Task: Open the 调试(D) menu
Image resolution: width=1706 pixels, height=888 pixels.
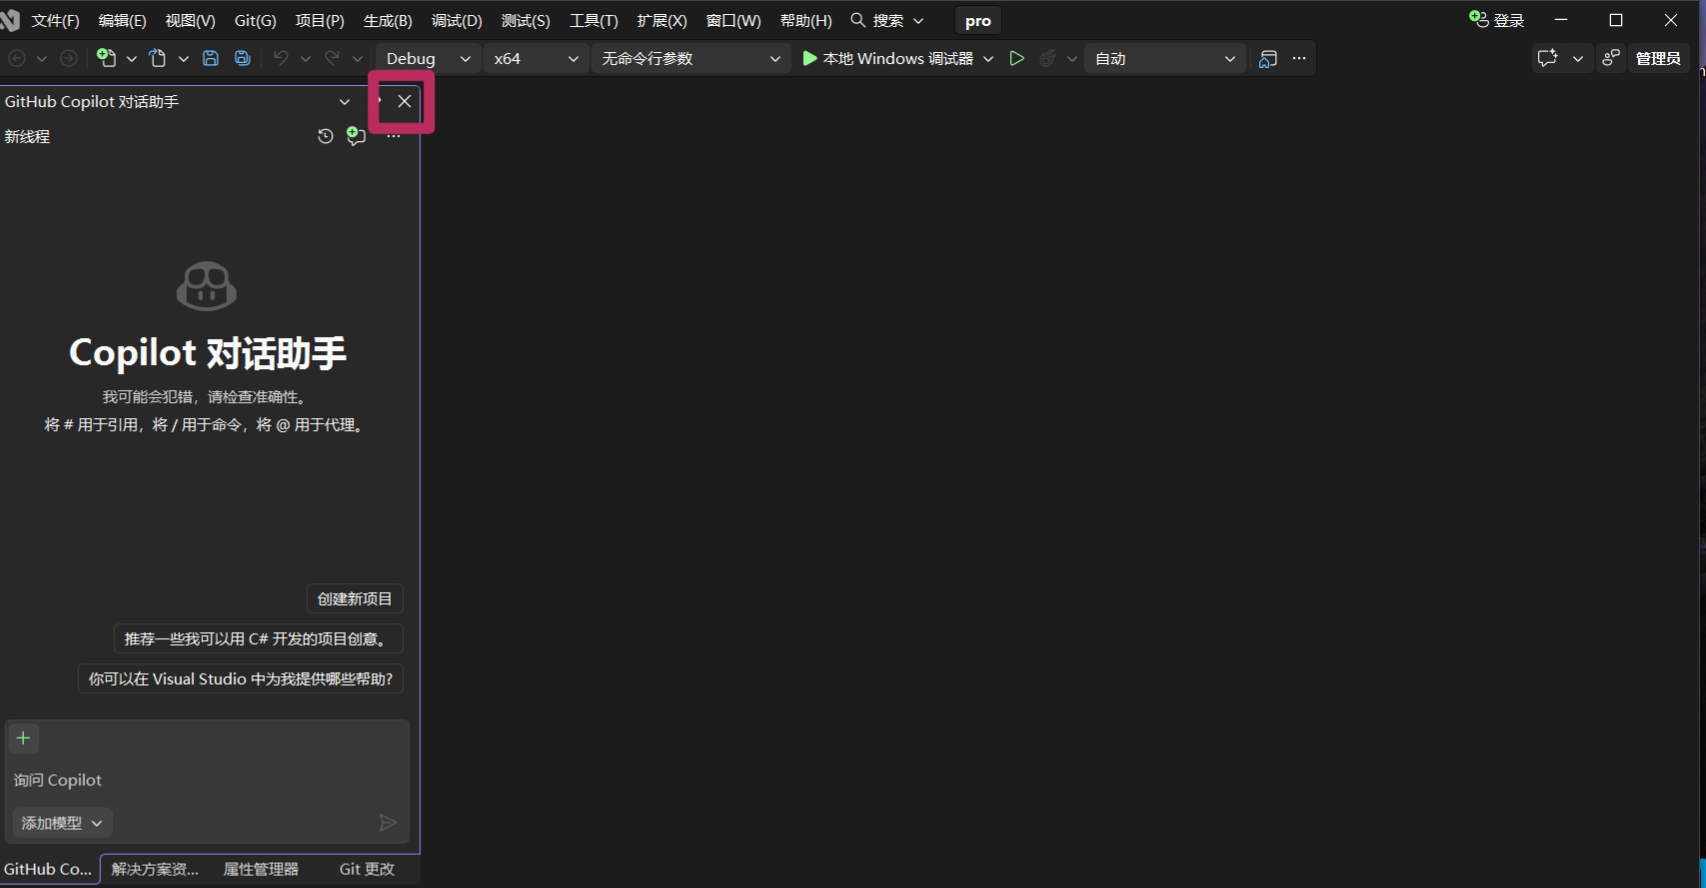Action: (457, 21)
